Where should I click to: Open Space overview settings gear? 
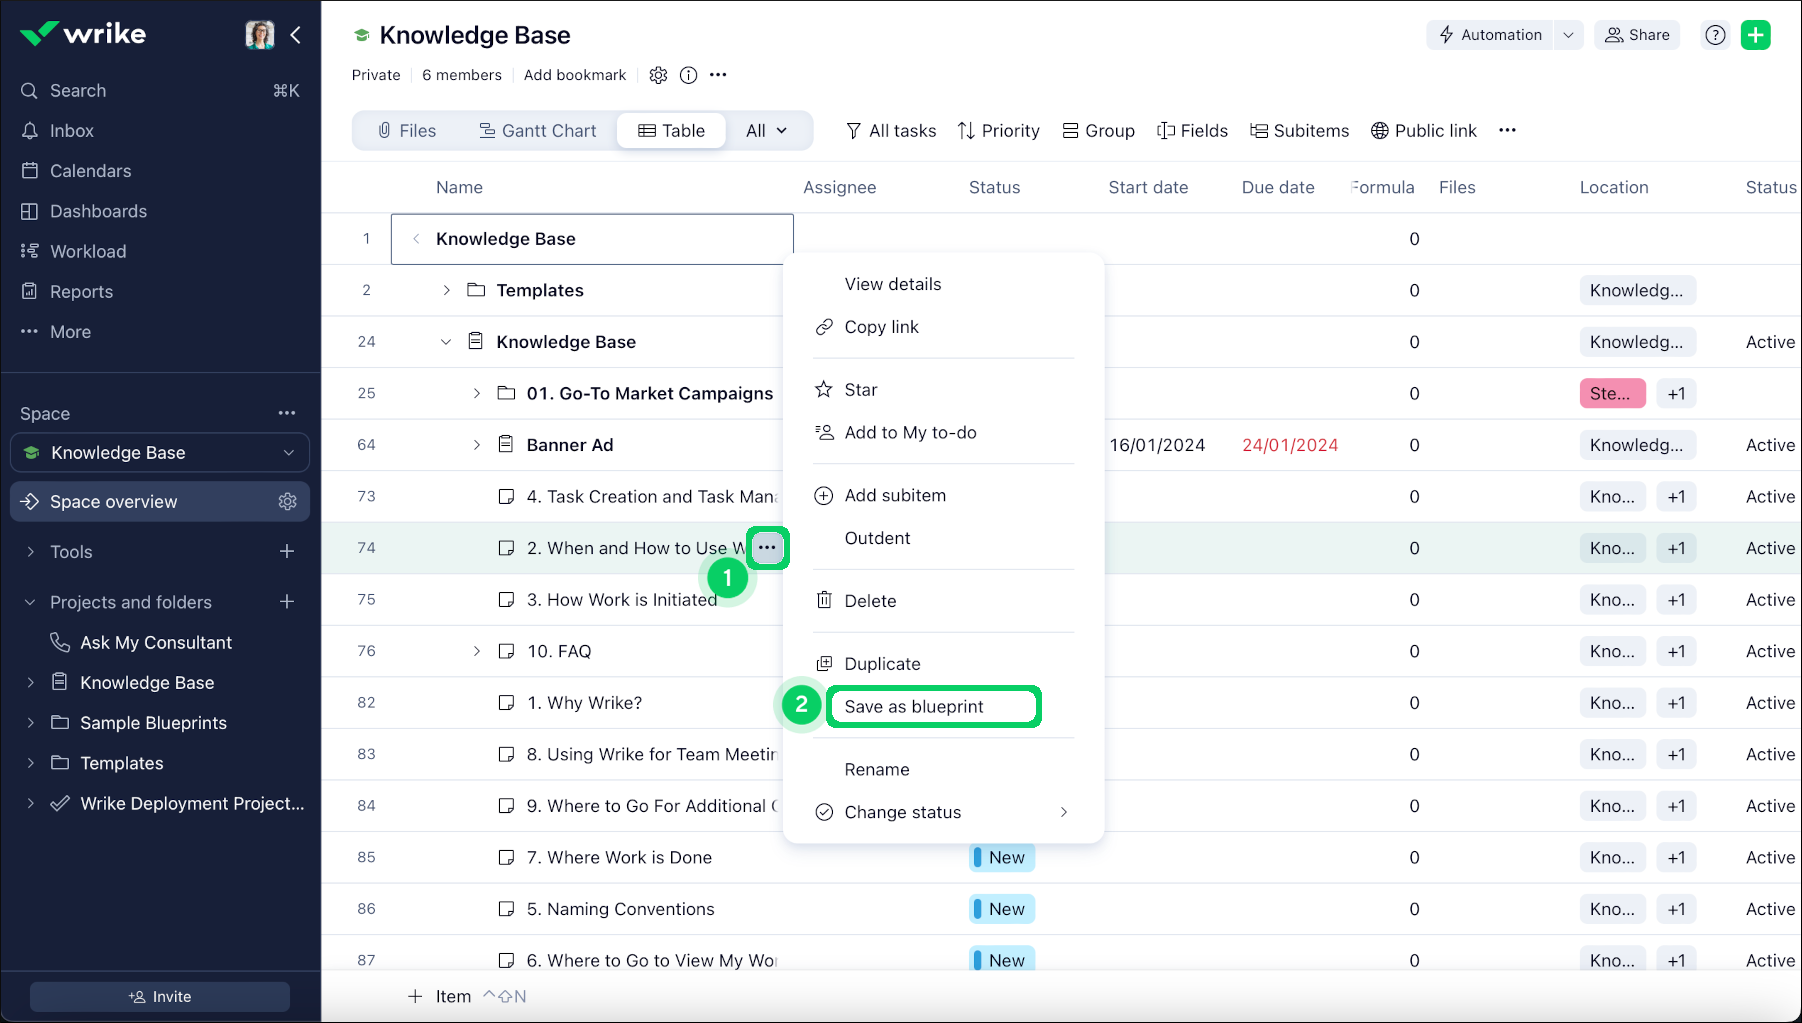[x=288, y=502]
